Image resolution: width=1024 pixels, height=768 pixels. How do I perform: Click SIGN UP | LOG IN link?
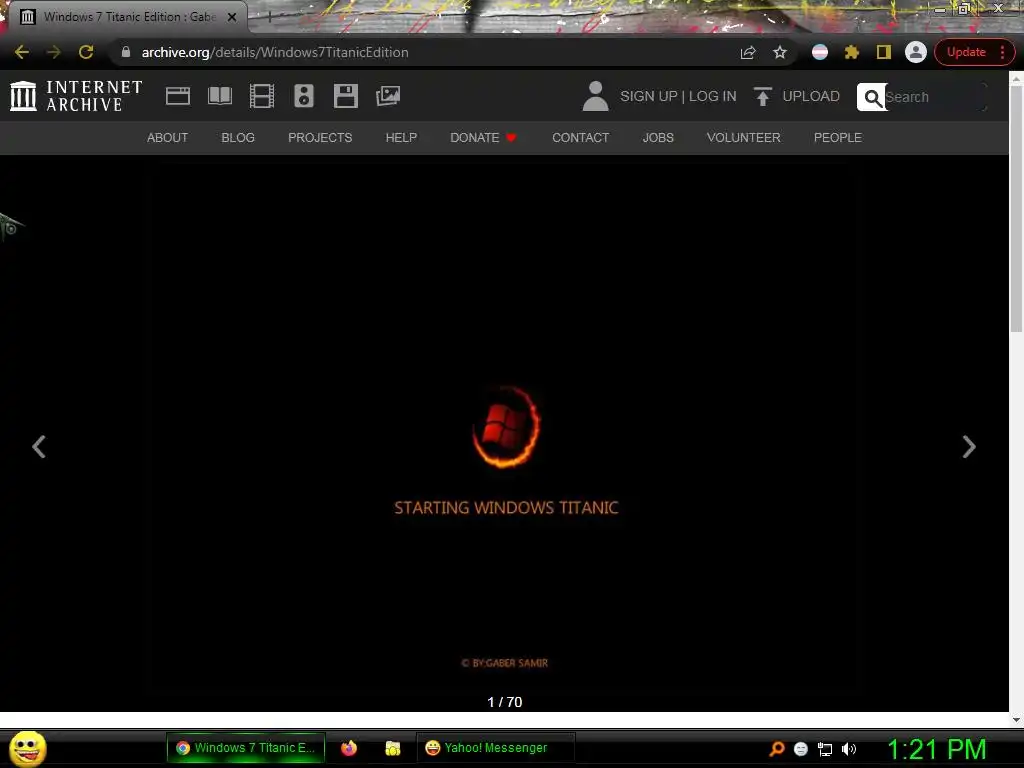[x=678, y=96]
